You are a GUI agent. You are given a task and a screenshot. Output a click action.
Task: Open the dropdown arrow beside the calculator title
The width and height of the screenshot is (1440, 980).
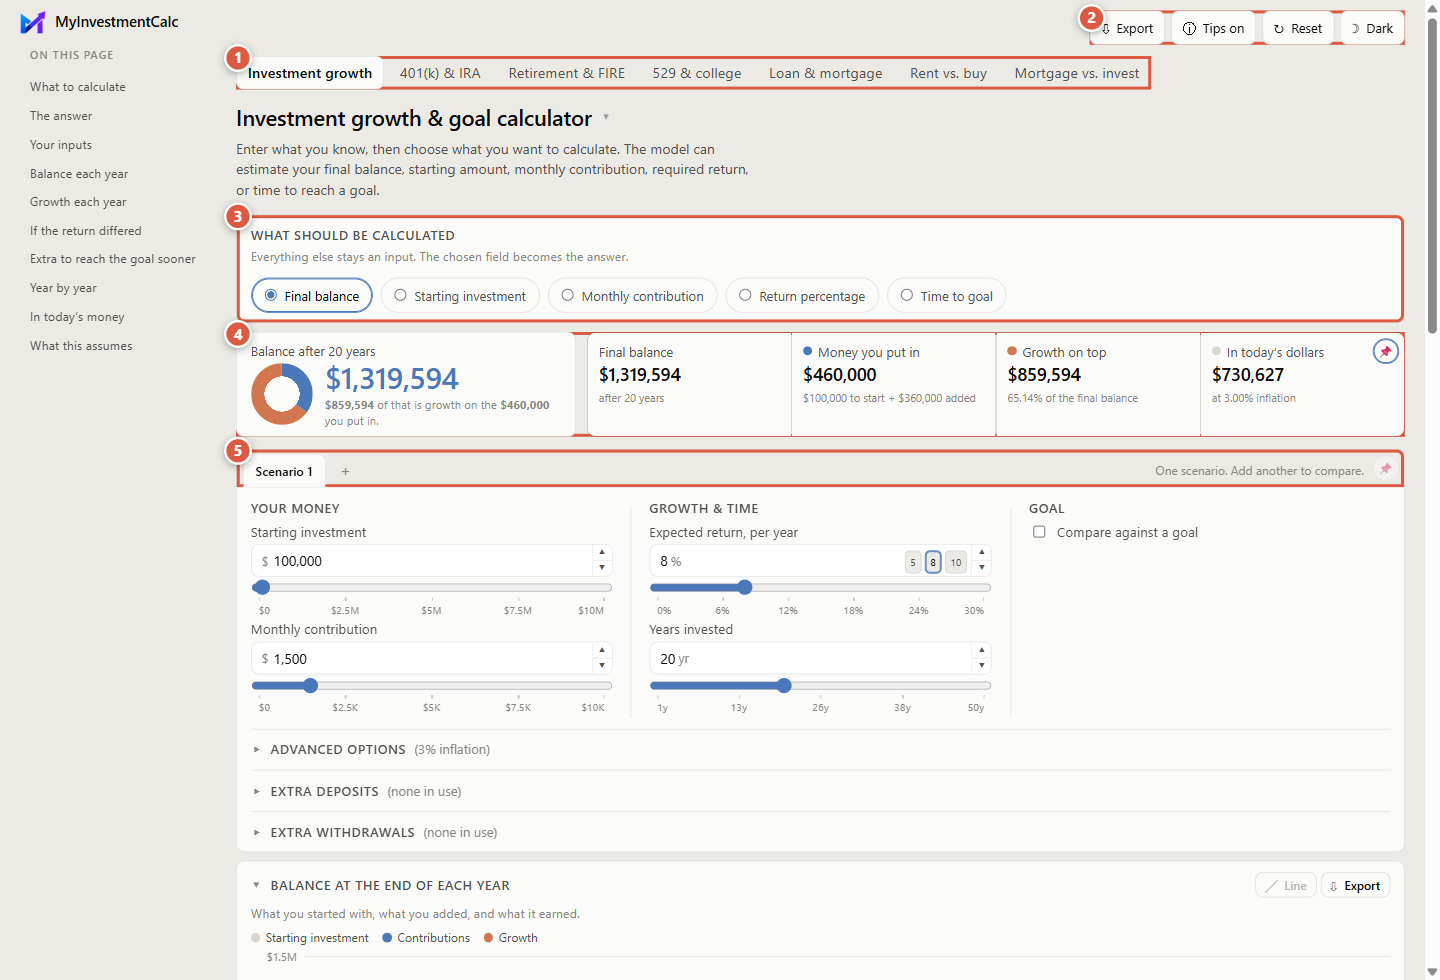tap(606, 117)
